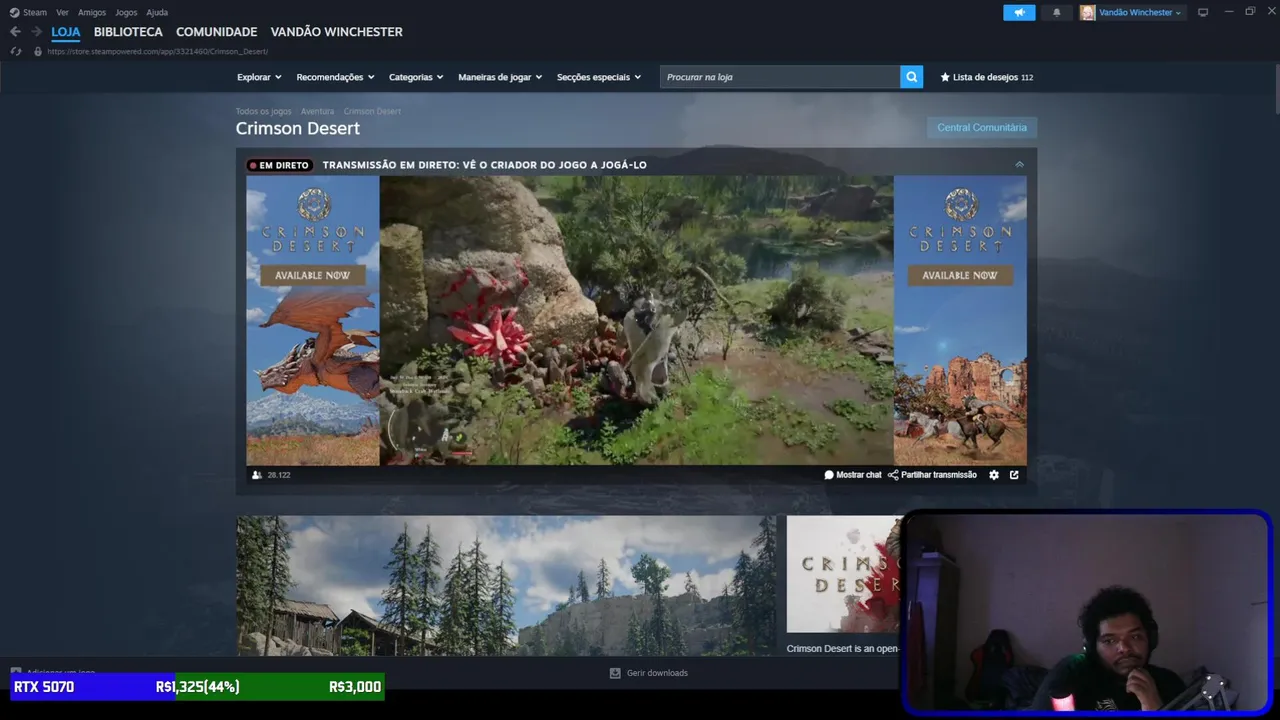
Task: Click the viewers count icon
Action: pyautogui.click(x=257, y=475)
